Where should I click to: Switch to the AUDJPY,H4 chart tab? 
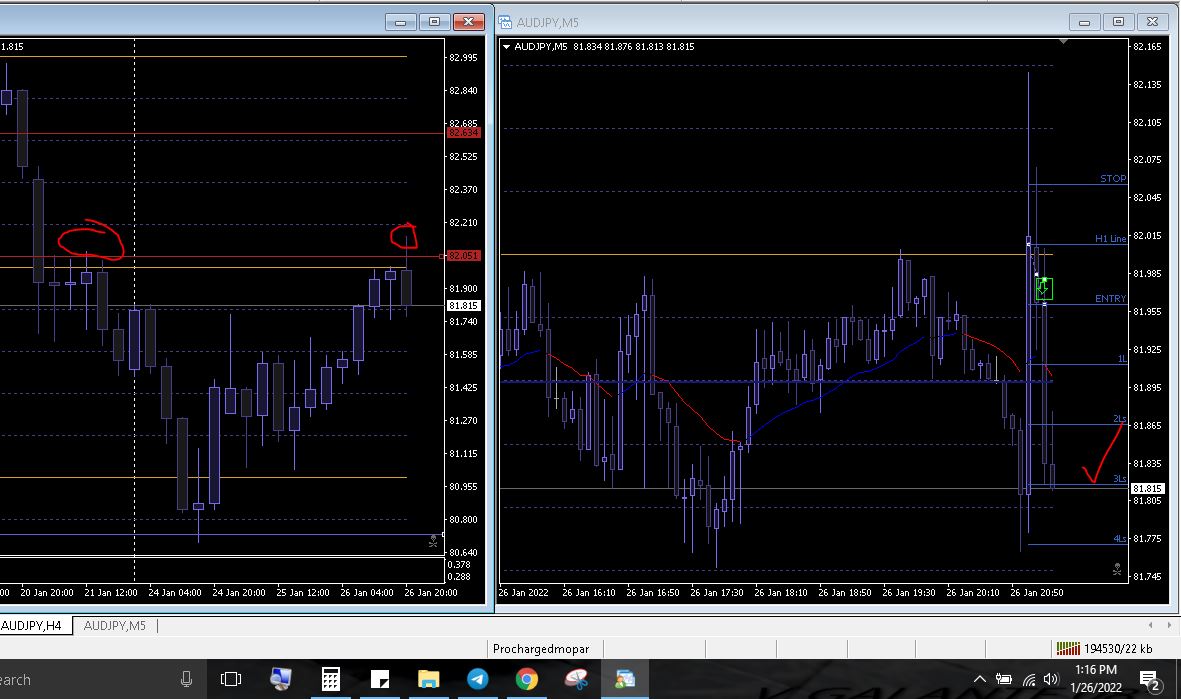pos(33,626)
